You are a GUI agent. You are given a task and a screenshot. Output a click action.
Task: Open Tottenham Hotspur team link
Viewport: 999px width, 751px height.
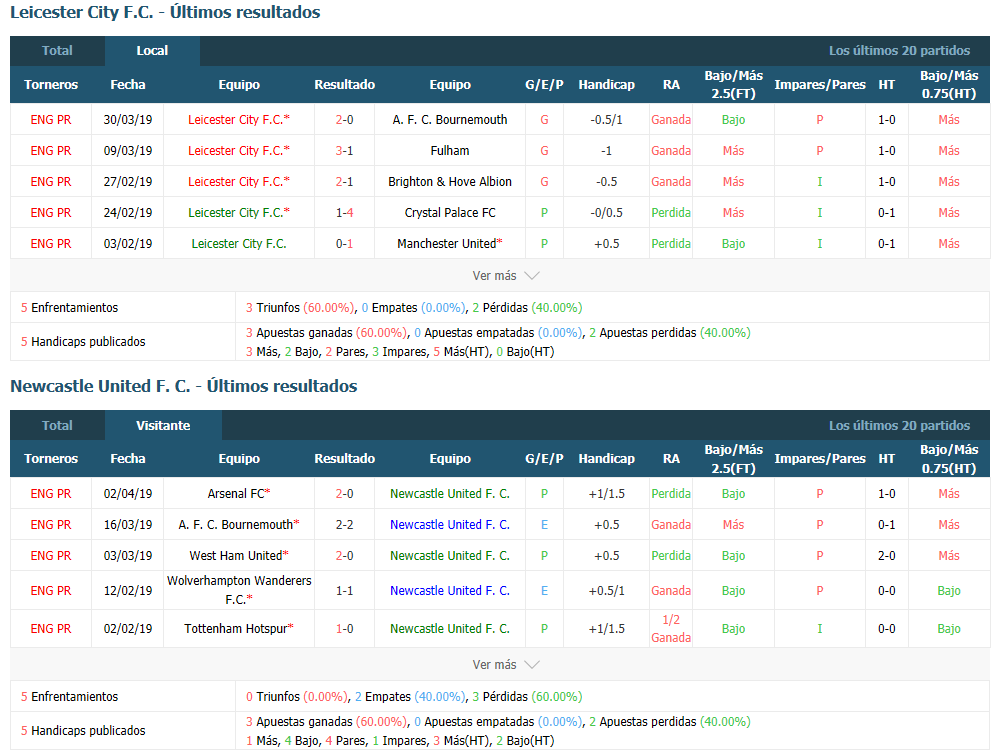(239, 629)
